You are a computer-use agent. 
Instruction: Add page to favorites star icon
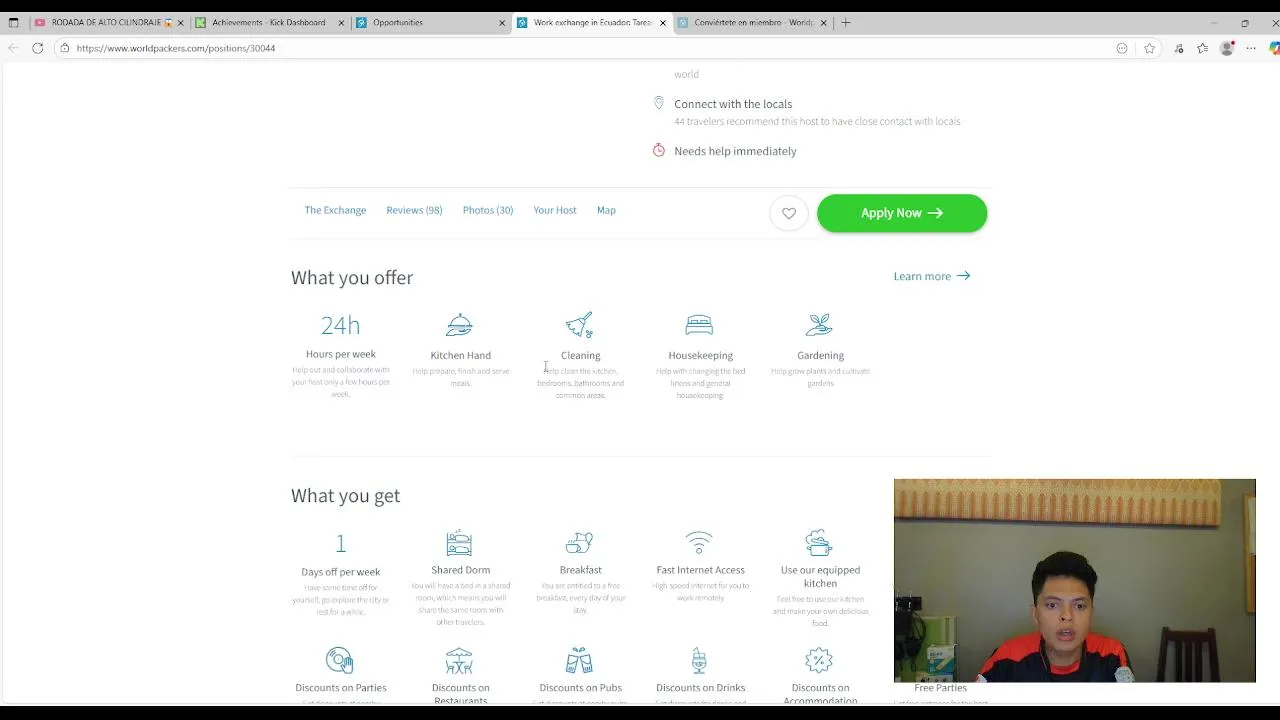pos(1150,48)
